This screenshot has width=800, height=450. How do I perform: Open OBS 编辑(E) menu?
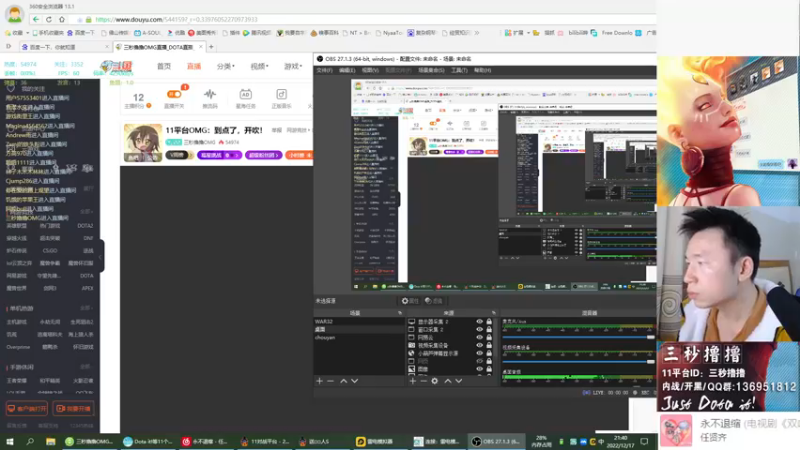tap(347, 70)
